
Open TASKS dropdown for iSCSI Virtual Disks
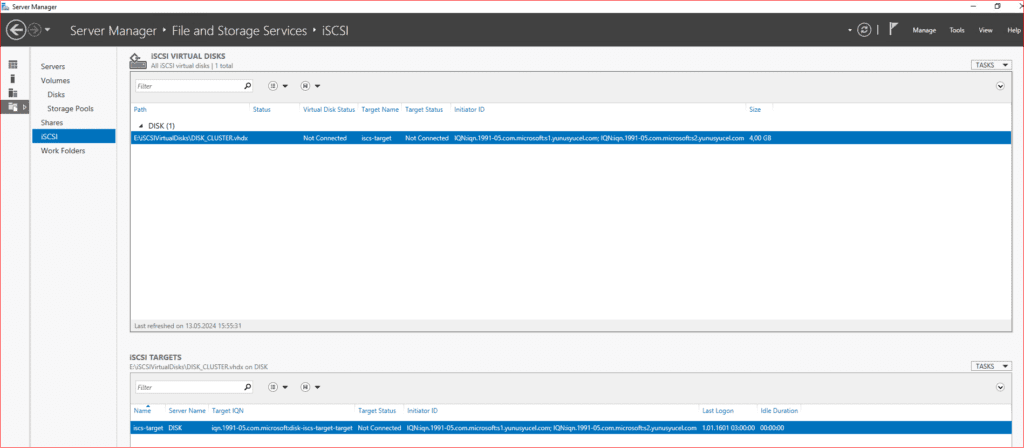pos(991,65)
